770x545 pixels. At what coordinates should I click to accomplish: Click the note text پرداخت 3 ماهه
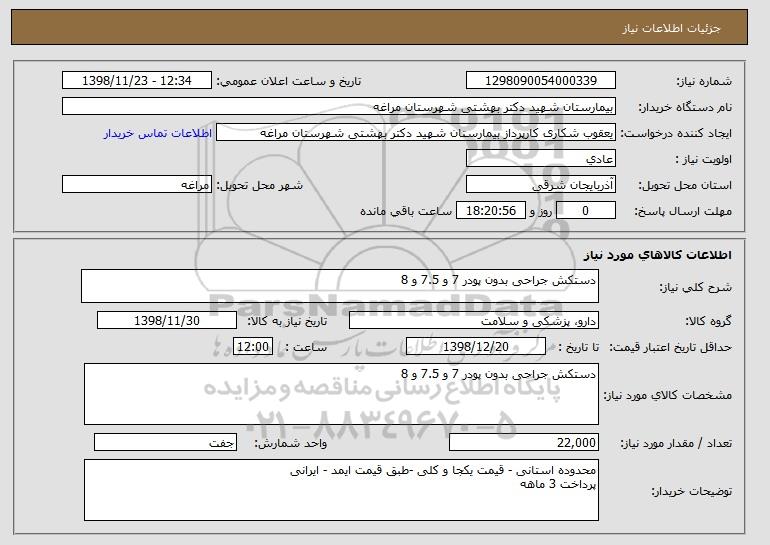558,485
